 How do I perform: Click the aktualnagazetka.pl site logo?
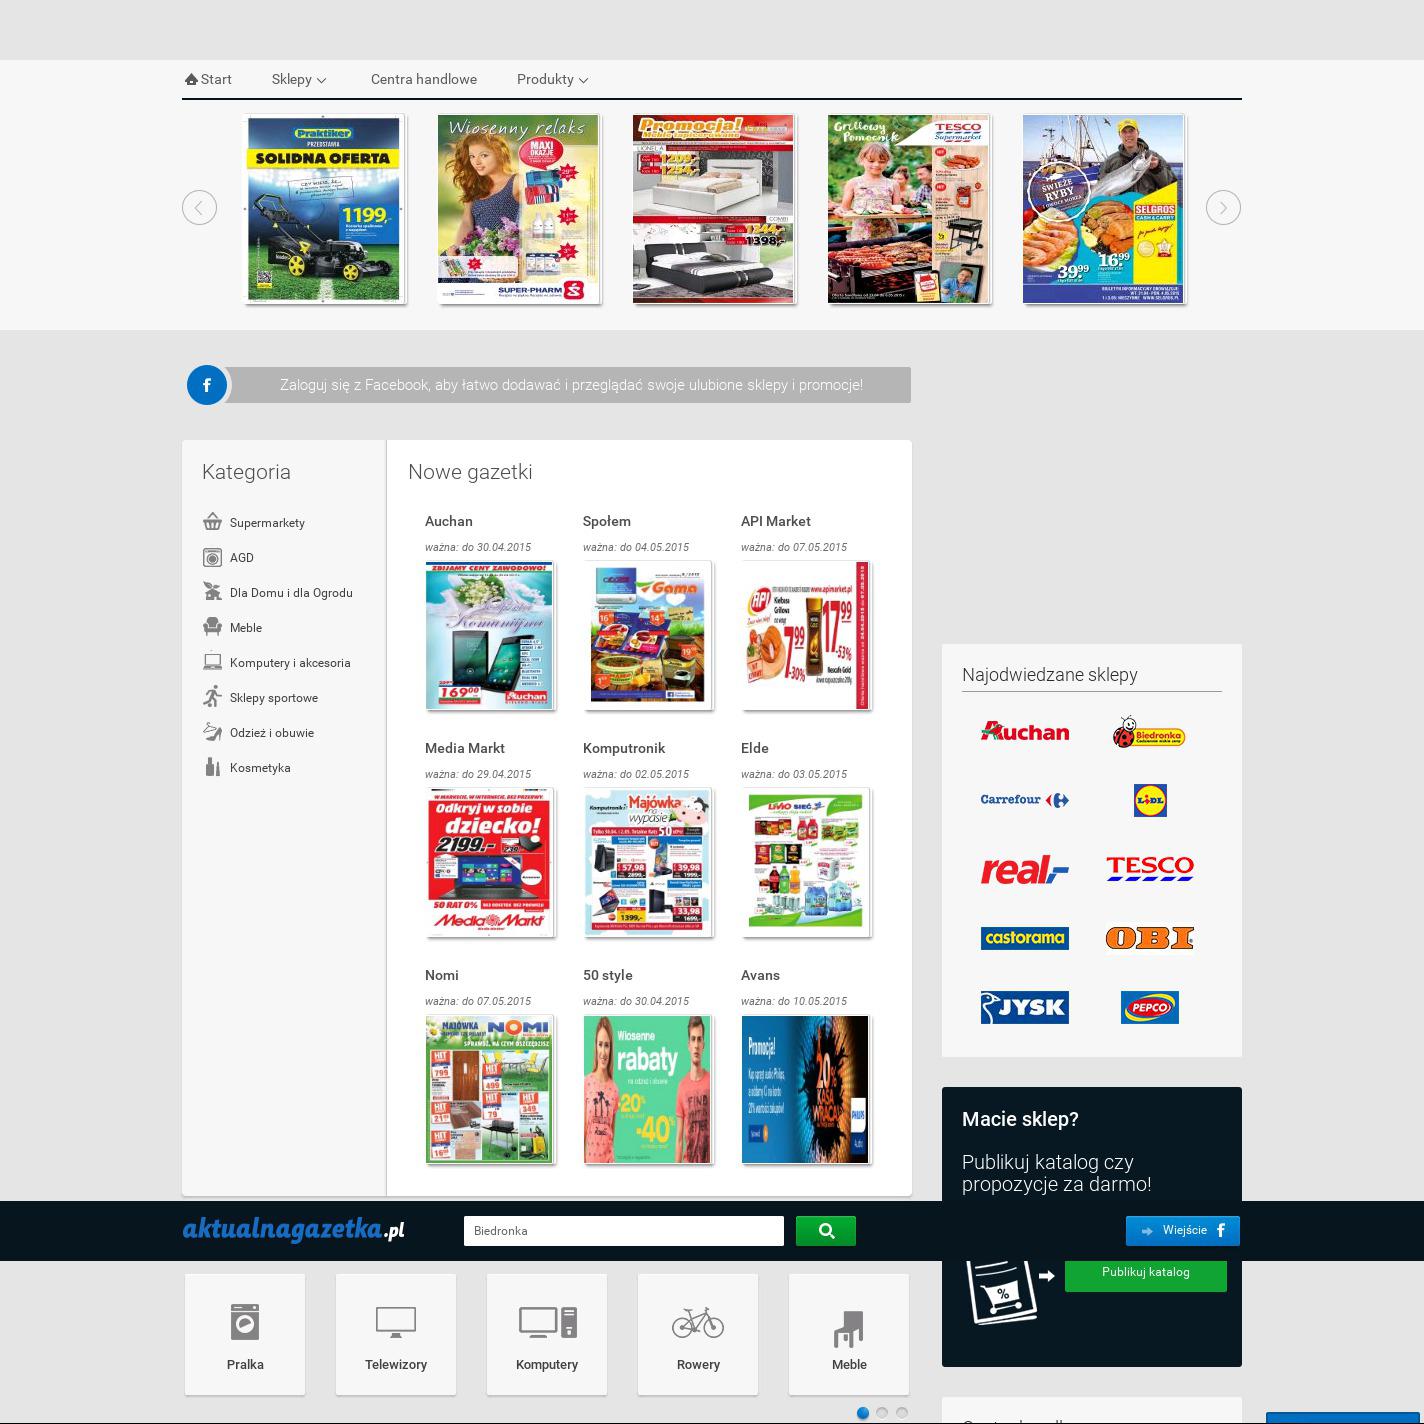click(294, 1230)
